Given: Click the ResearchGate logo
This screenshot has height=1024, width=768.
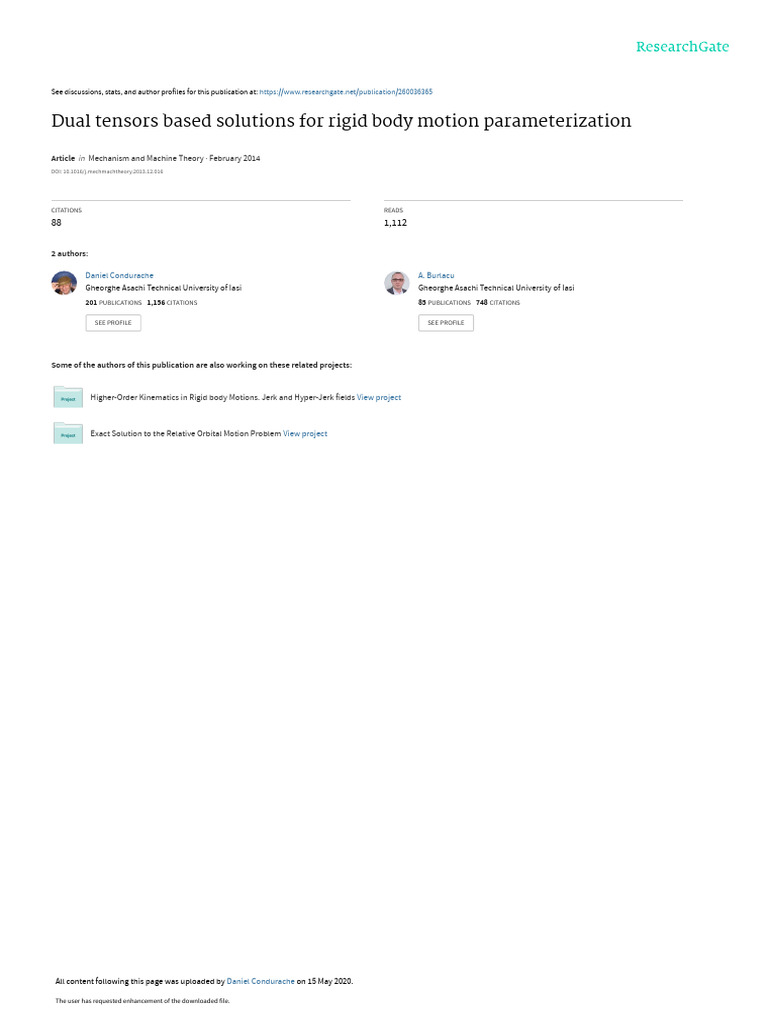Looking at the screenshot, I should 682,47.
